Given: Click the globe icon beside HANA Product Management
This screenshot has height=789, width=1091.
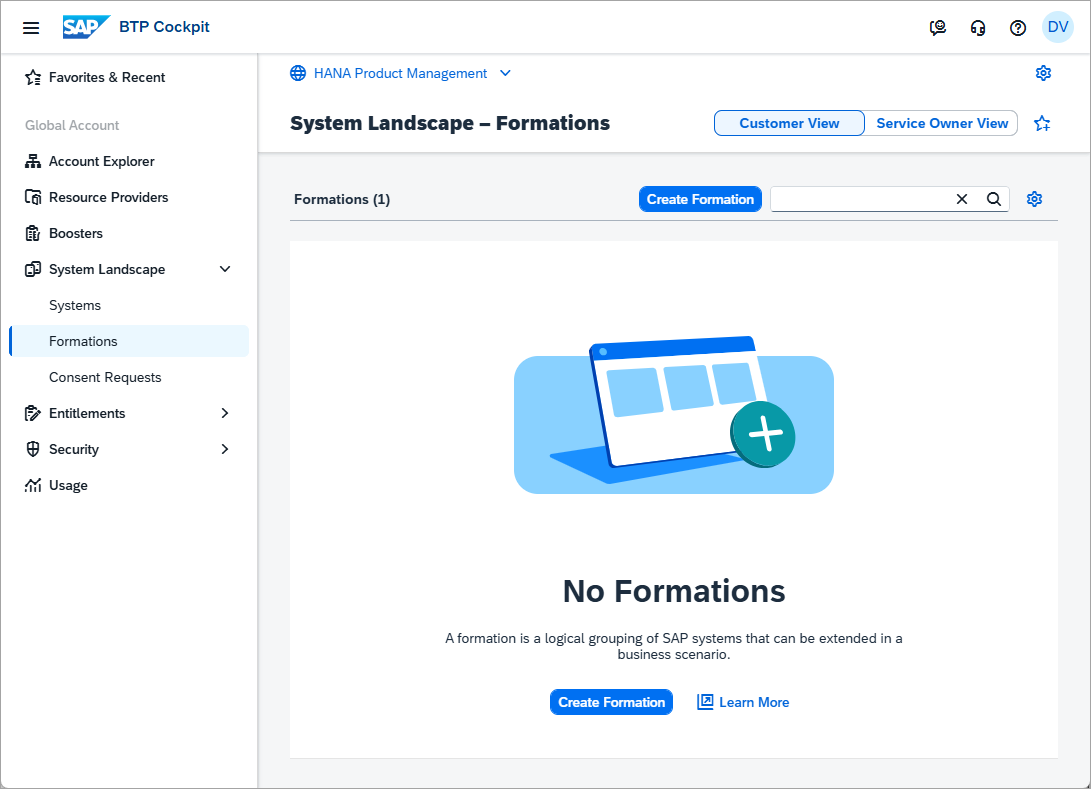Looking at the screenshot, I should [298, 73].
